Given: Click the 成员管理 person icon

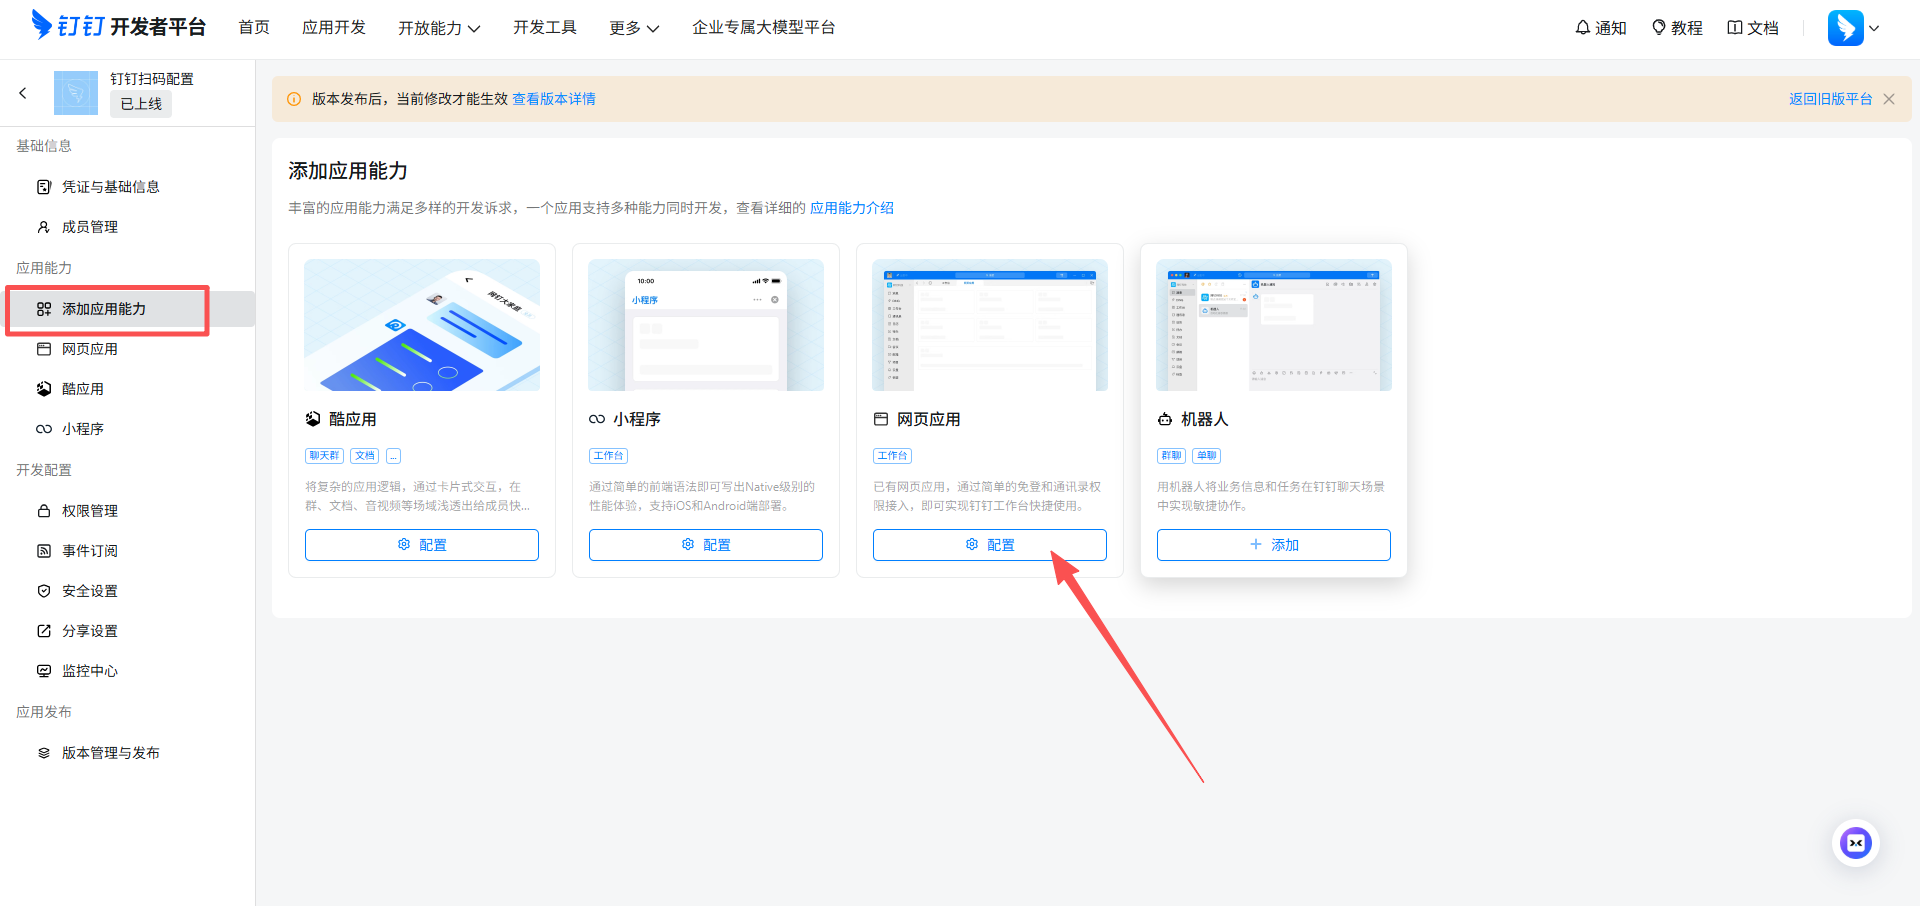Looking at the screenshot, I should (x=44, y=227).
